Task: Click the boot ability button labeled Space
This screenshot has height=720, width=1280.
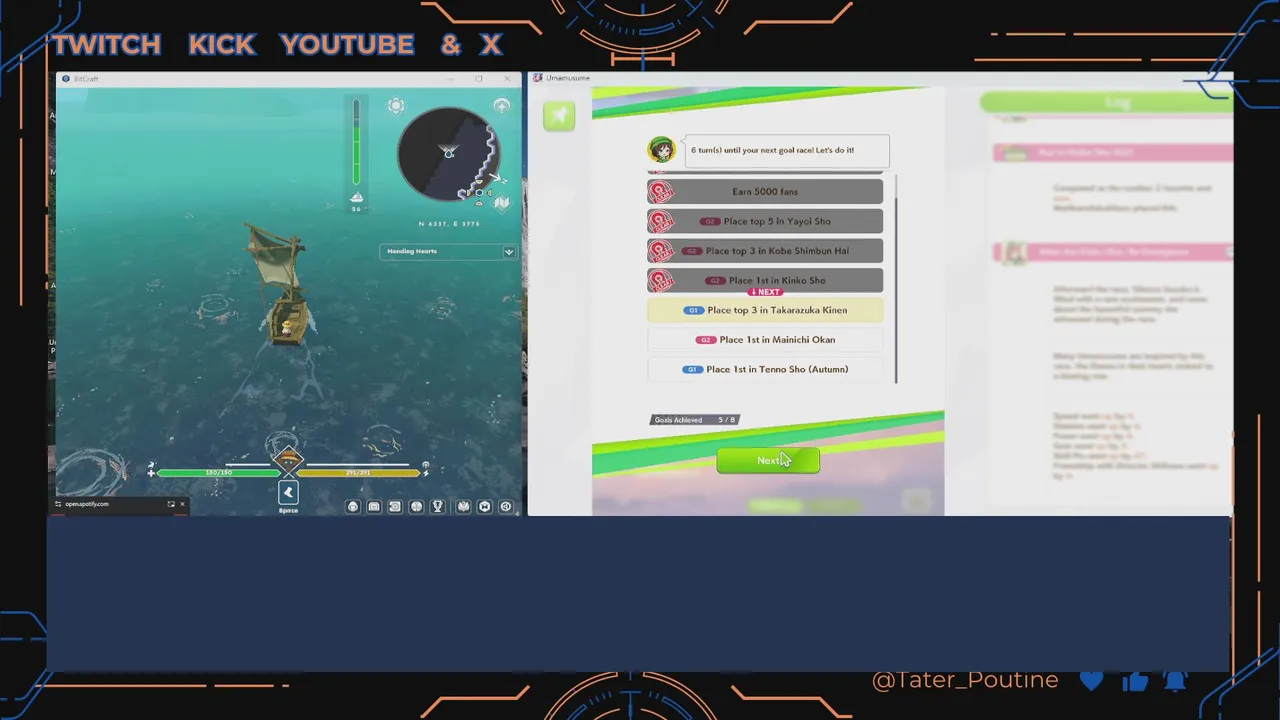Action: pyautogui.click(x=288, y=492)
